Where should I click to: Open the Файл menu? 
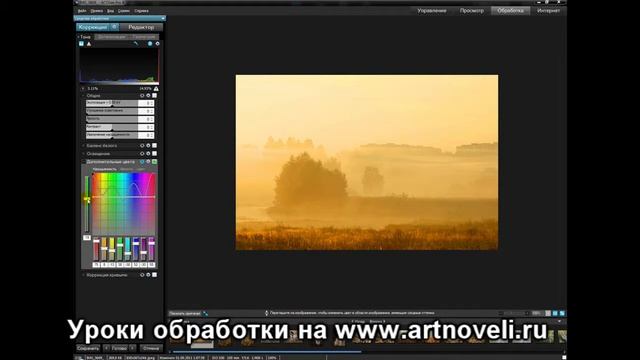(82, 11)
